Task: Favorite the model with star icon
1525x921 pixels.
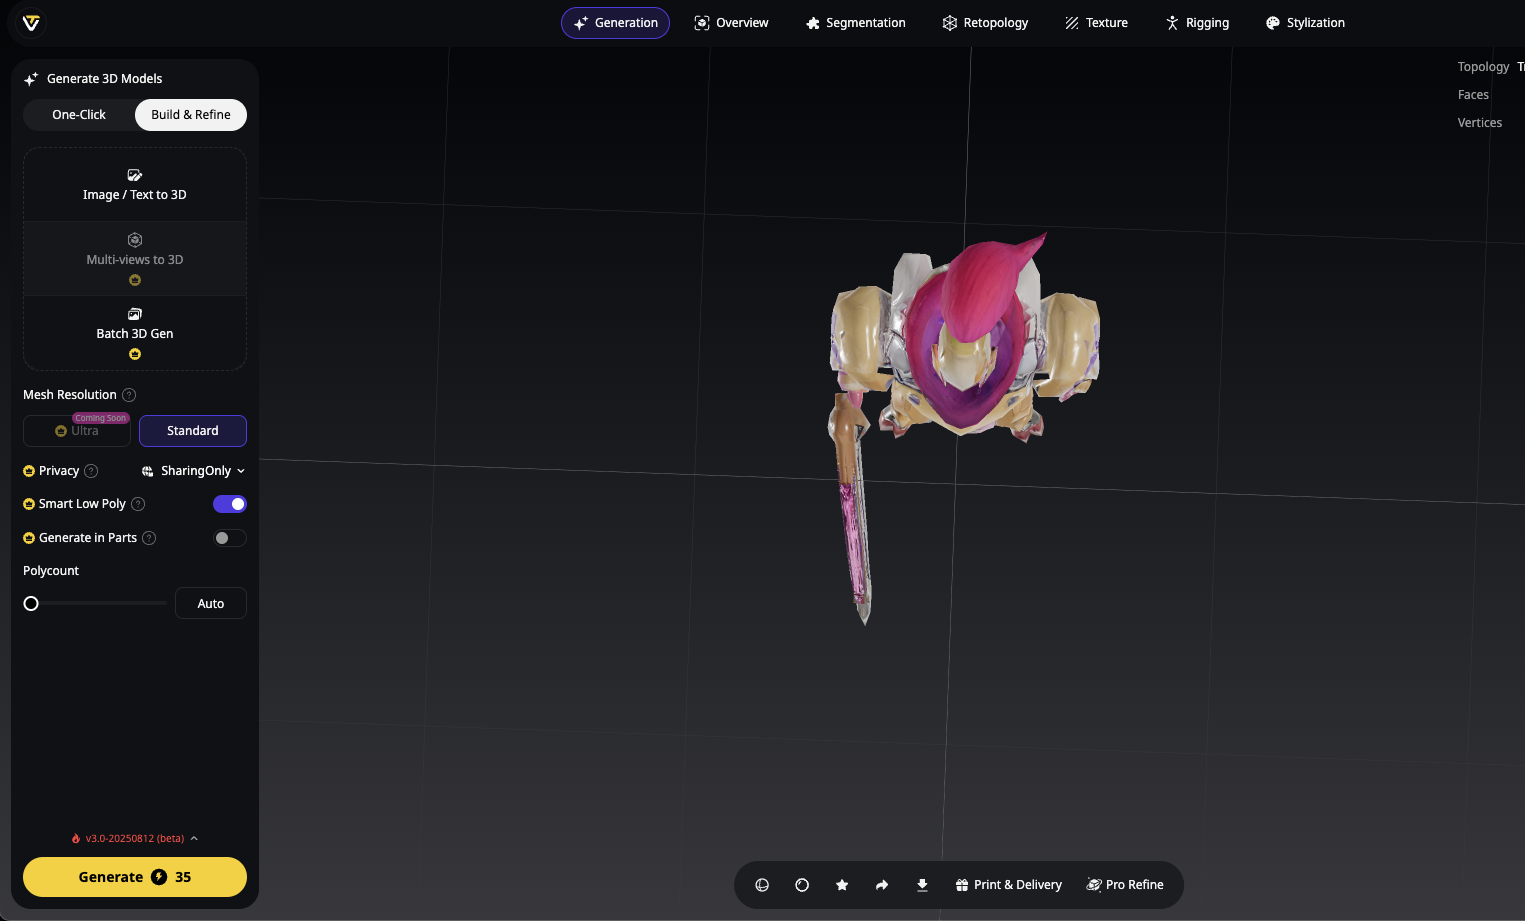Action: tap(842, 885)
